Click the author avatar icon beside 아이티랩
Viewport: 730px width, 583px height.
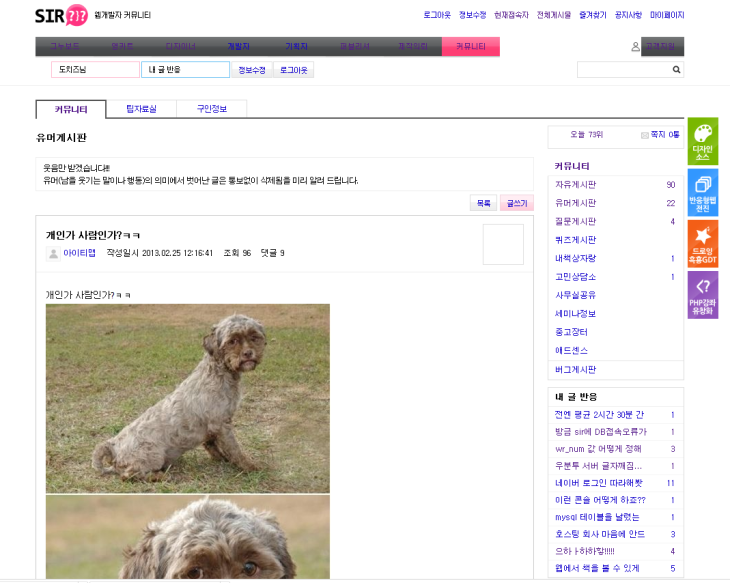(x=53, y=254)
